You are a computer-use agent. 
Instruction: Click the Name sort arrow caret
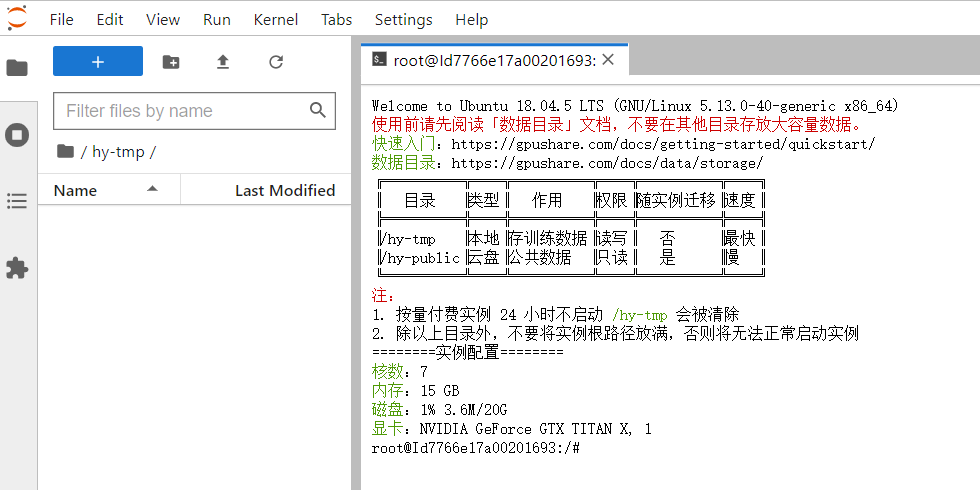tap(152, 189)
